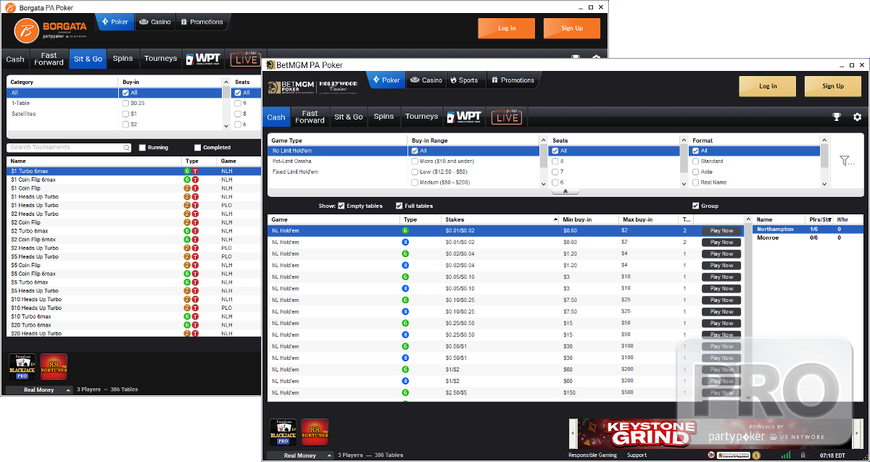Check Low ($12.50 - $50) buy-in range
This screenshot has height=462, width=870.
tap(414, 172)
